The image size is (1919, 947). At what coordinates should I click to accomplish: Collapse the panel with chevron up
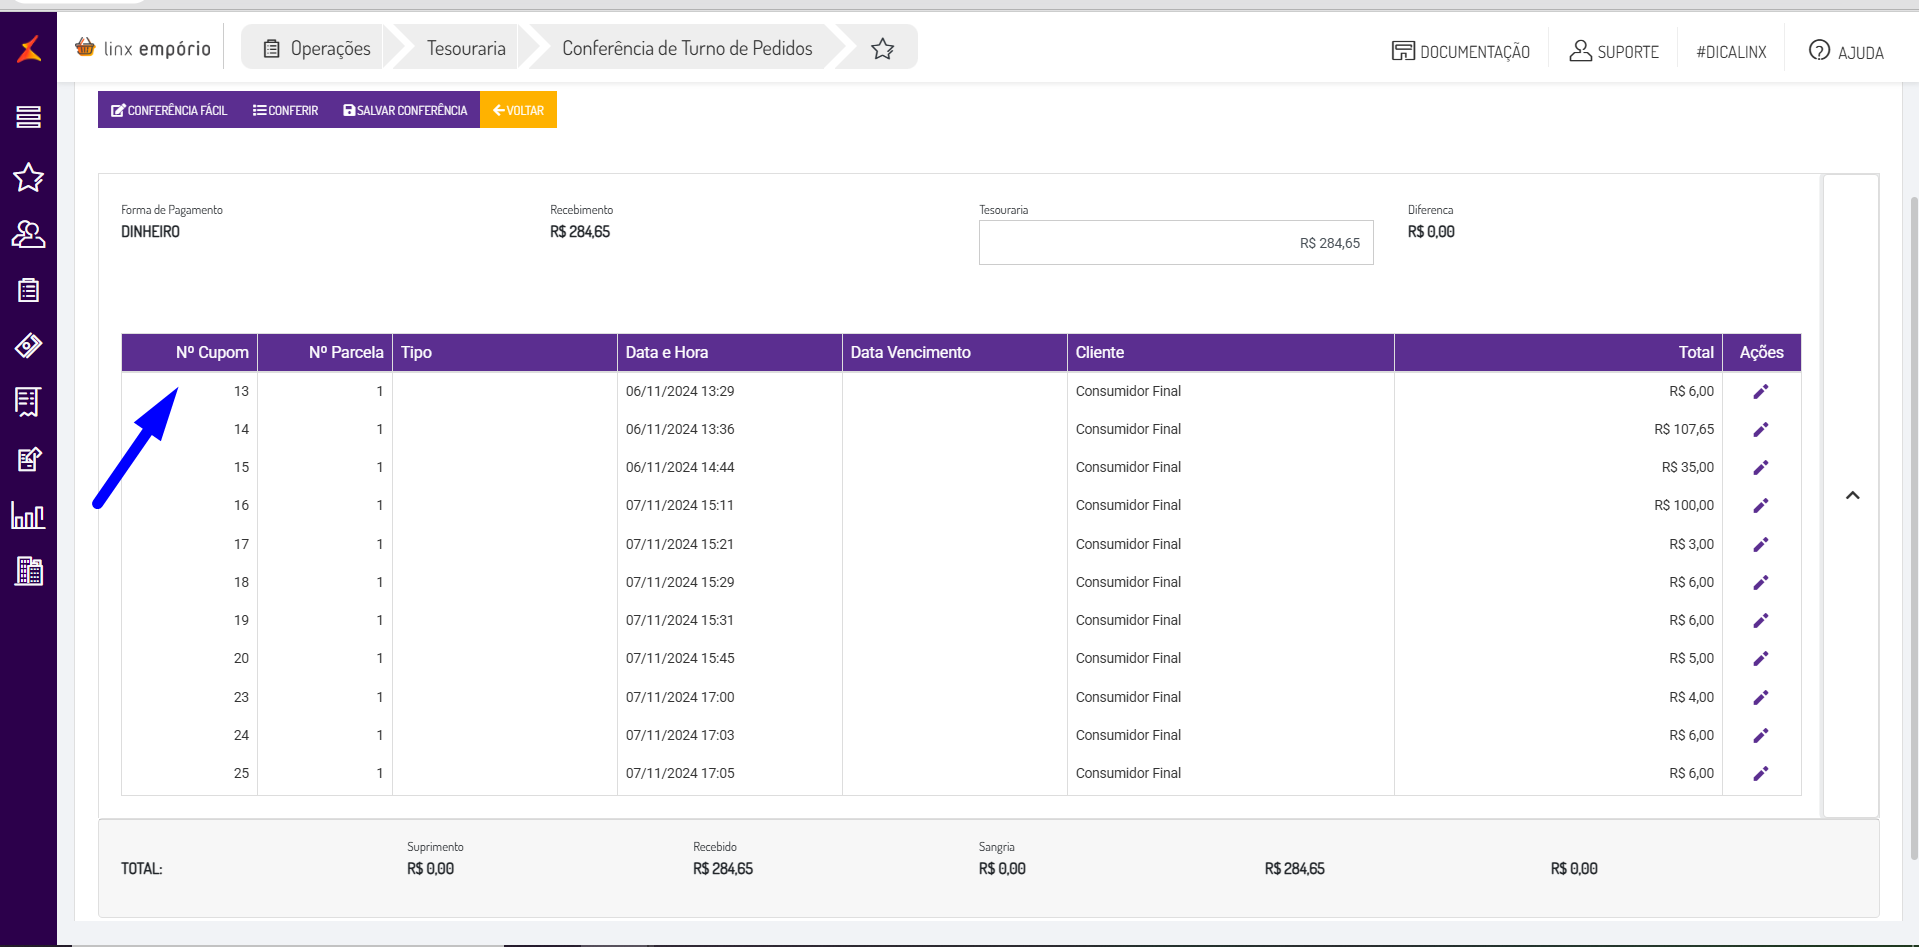tap(1852, 496)
